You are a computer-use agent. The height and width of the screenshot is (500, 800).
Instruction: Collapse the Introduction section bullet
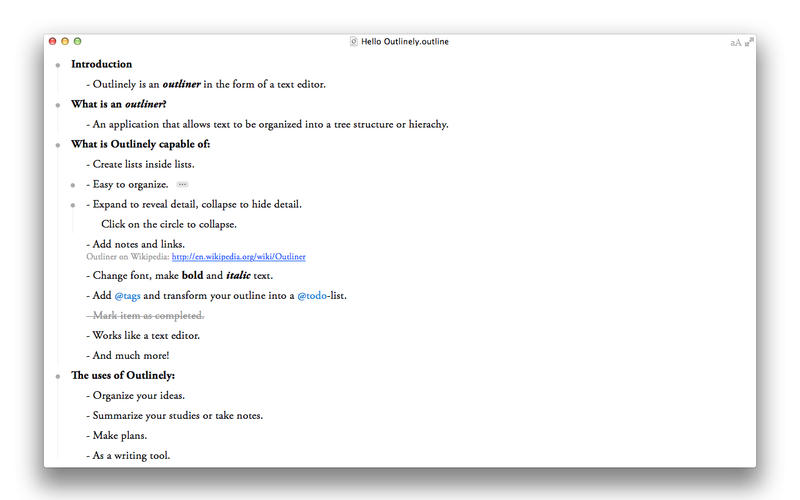tap(58, 65)
